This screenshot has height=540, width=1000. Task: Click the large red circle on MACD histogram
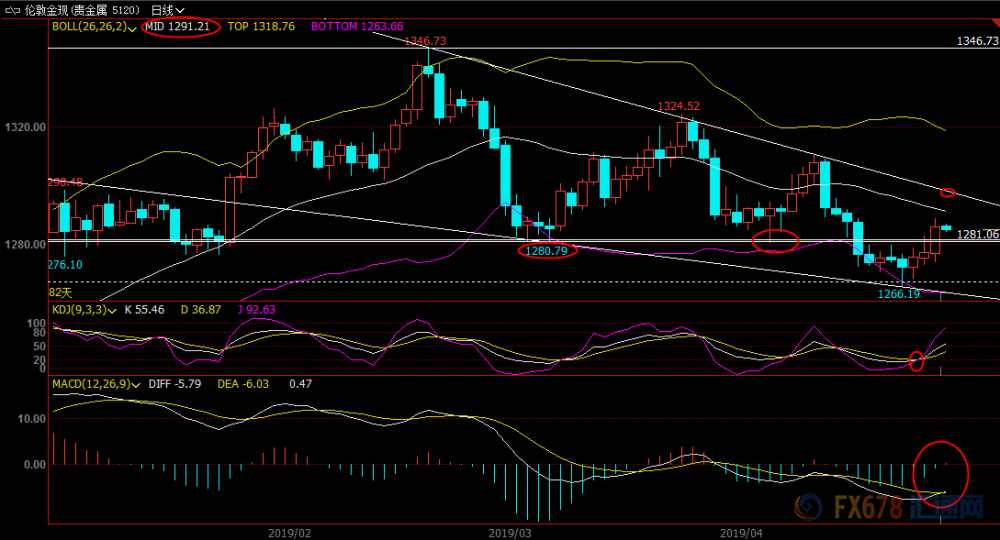[941, 474]
